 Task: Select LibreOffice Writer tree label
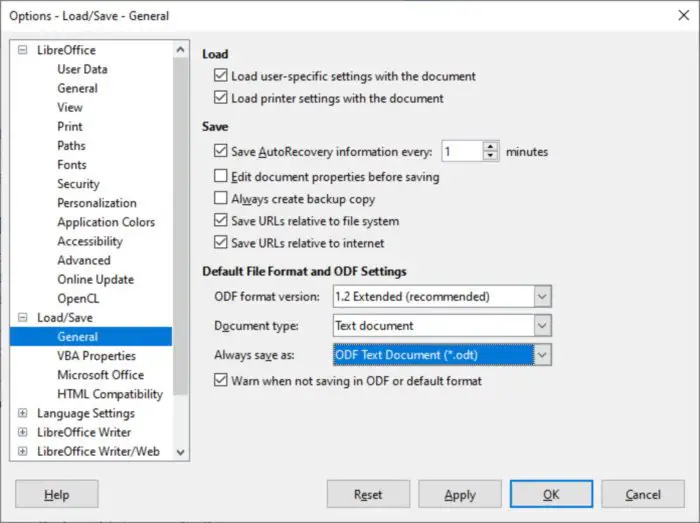(84, 432)
